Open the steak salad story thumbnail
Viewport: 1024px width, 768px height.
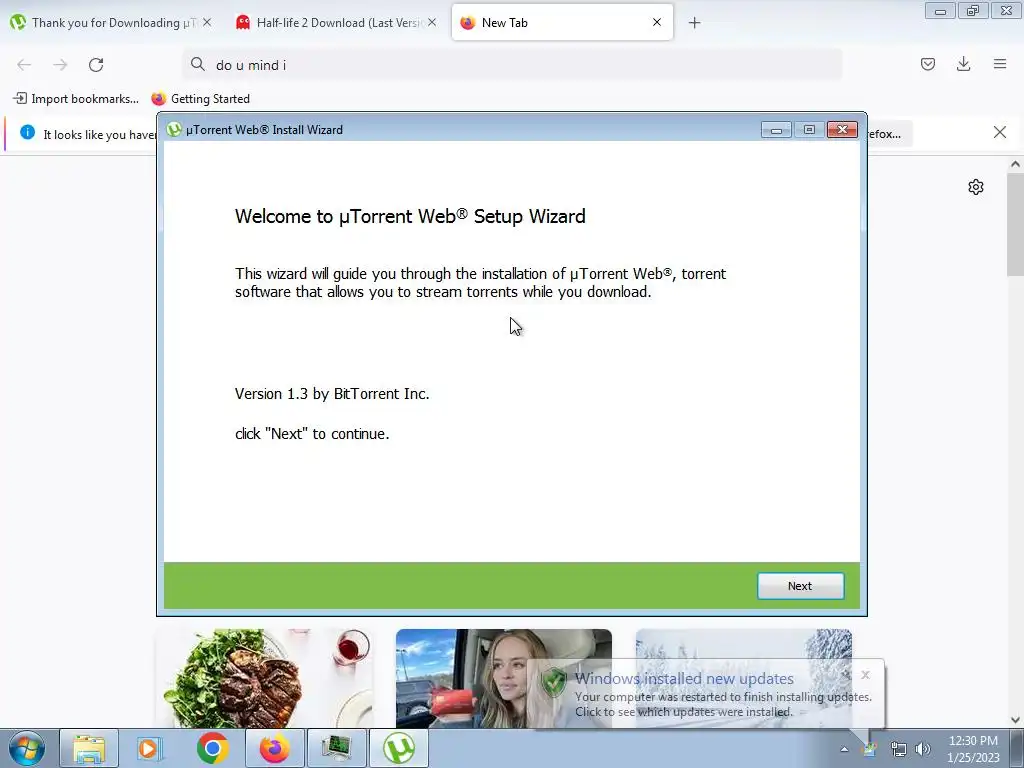pyautogui.click(x=264, y=678)
